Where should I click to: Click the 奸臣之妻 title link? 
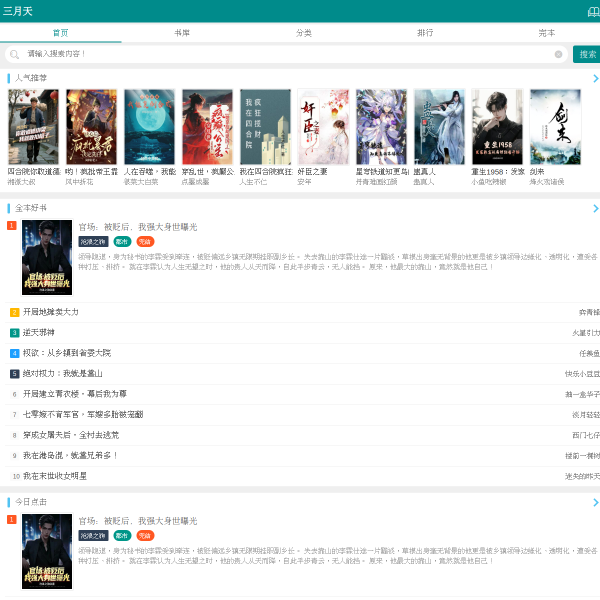(313, 171)
